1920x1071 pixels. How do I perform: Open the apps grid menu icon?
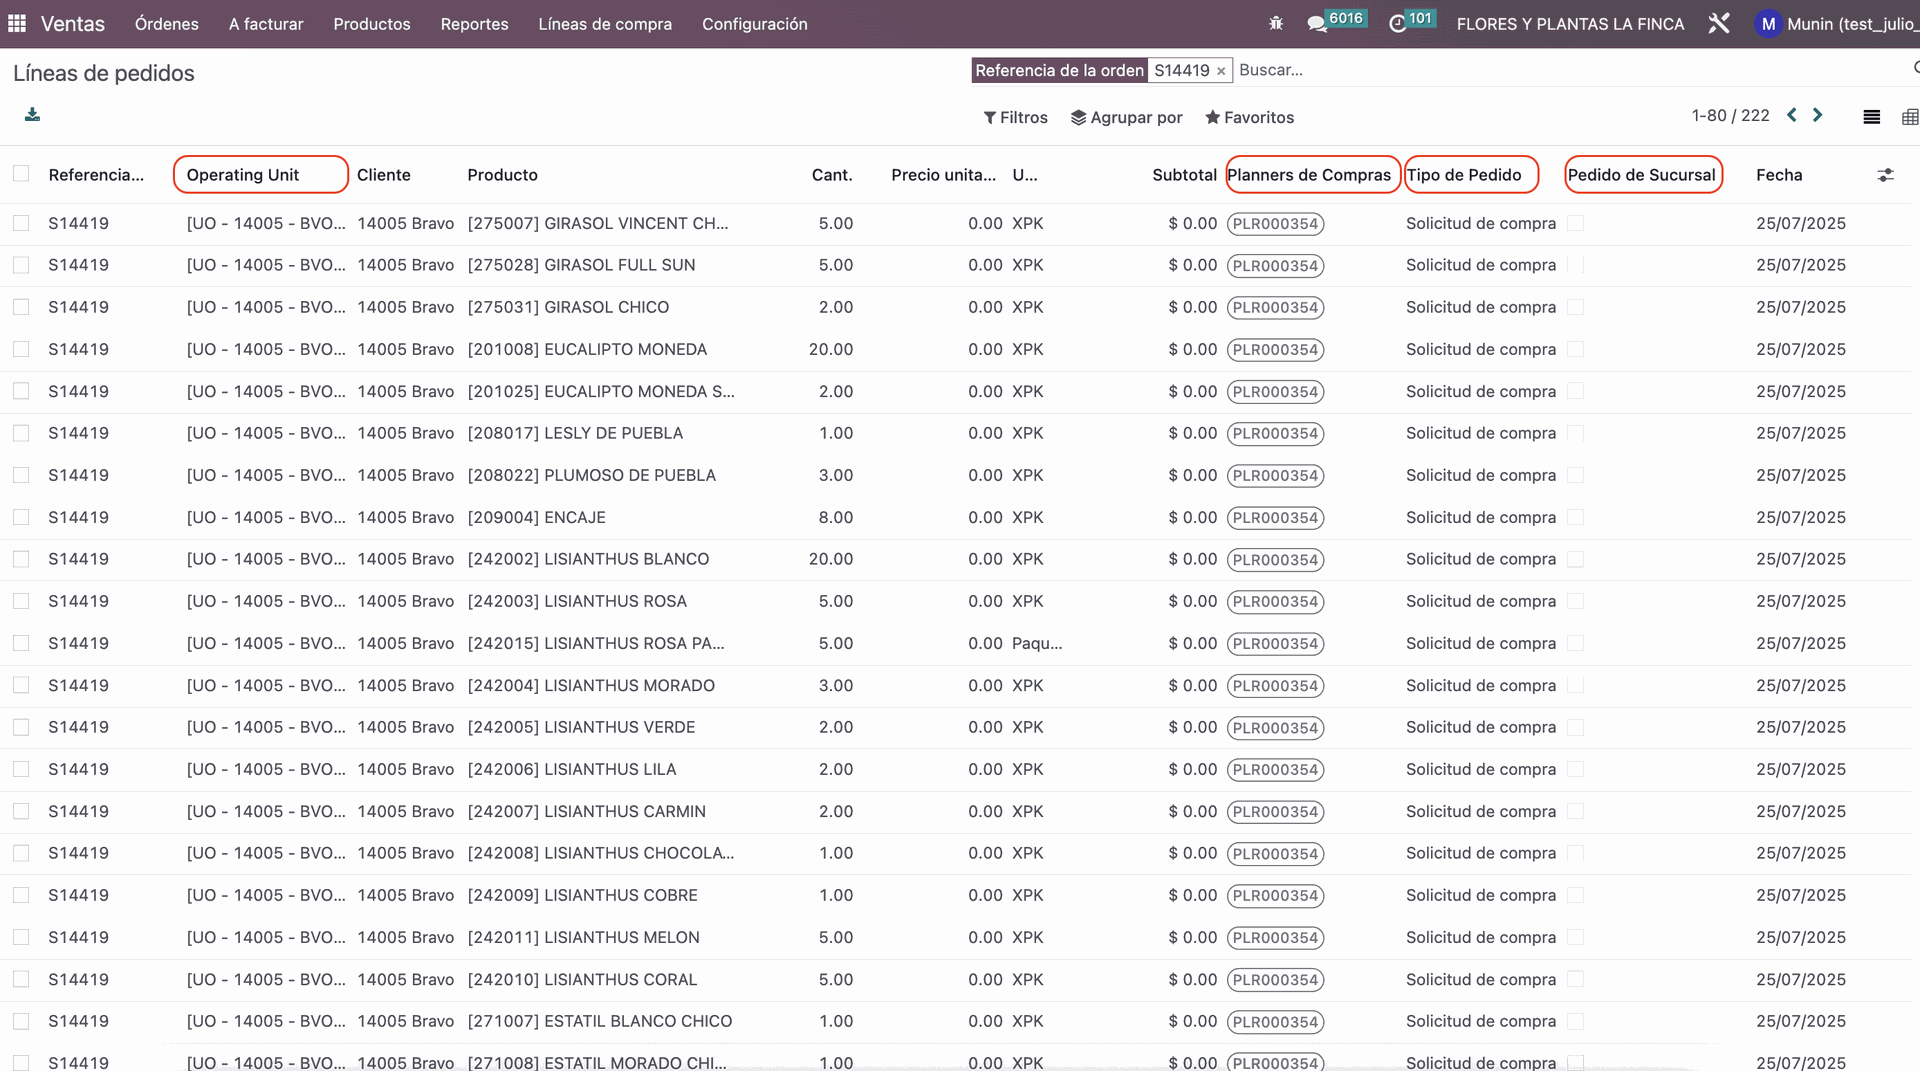coord(17,24)
